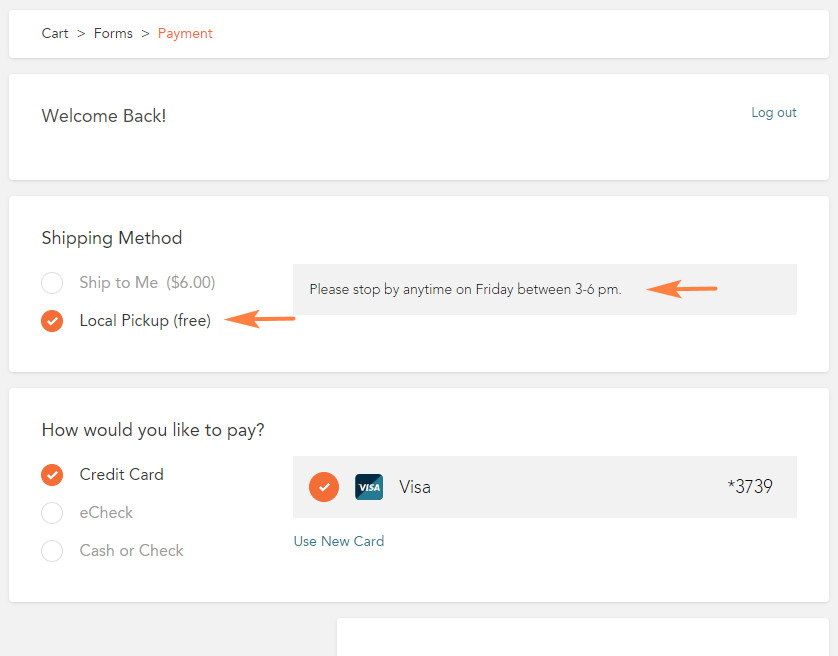Image resolution: width=838 pixels, height=656 pixels.
Task: Click the eCheck option label
Action: (106, 513)
